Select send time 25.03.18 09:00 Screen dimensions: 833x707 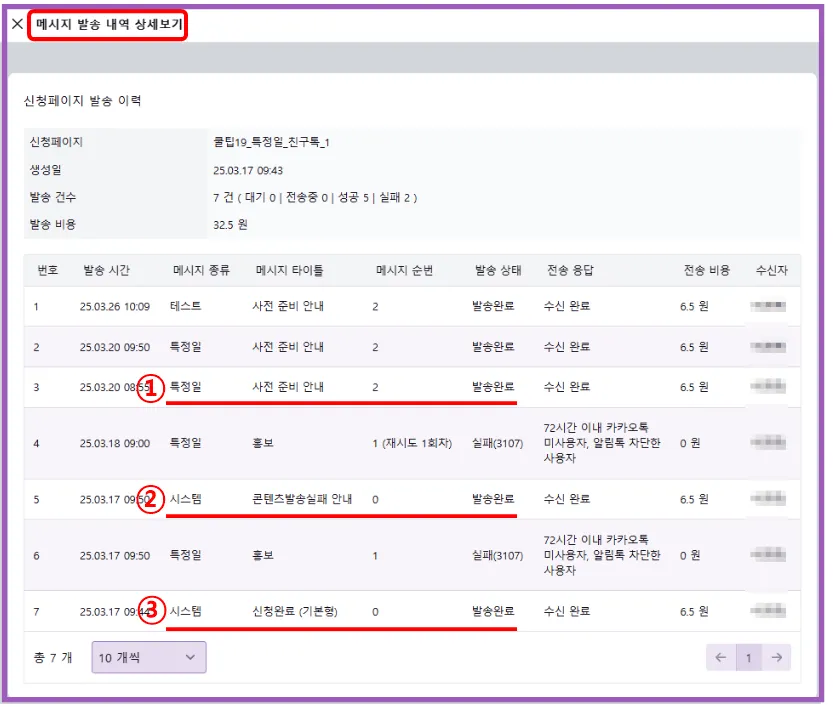(x=115, y=444)
